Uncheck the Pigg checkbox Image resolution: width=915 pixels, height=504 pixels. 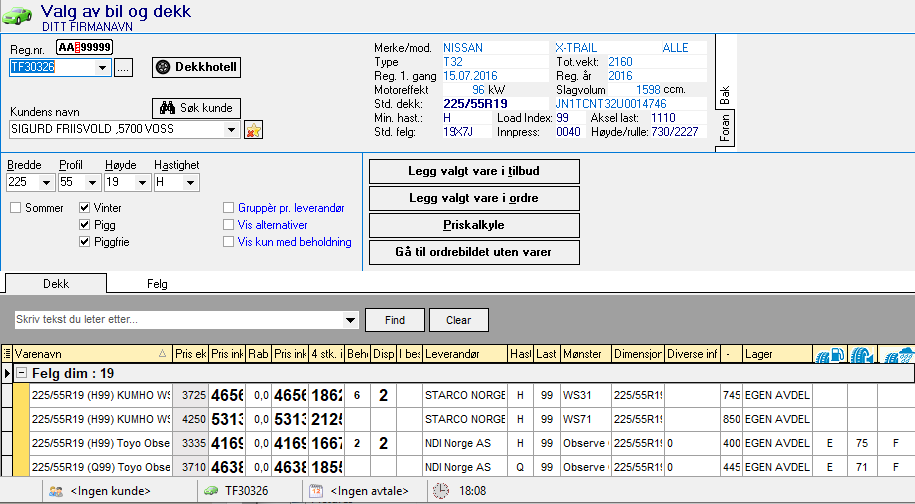[x=85, y=225]
